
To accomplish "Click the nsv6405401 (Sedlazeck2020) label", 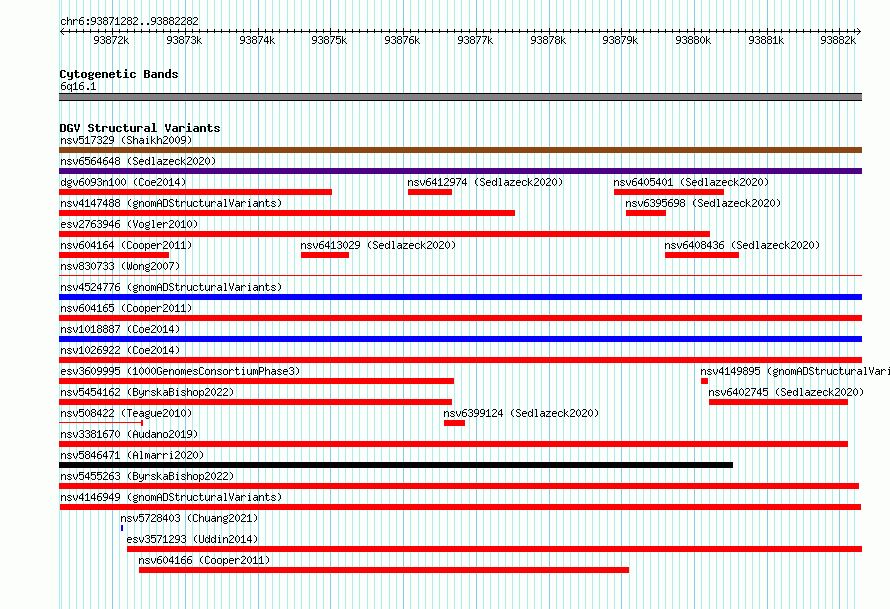I will click(x=691, y=182).
